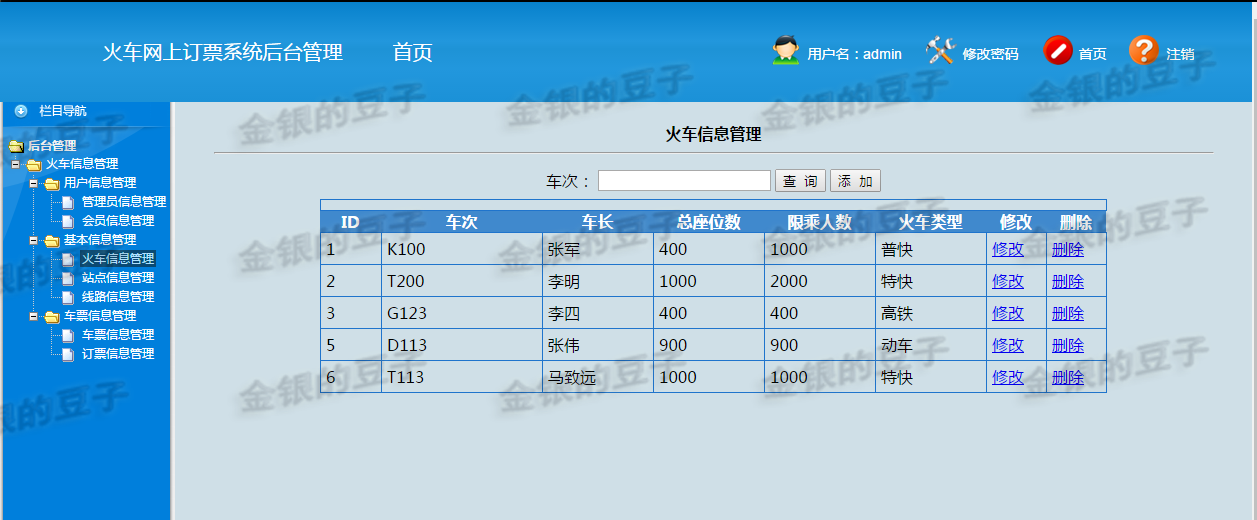The image size is (1257, 520).
Task: Click the 总座位数 column header
Action: [709, 222]
